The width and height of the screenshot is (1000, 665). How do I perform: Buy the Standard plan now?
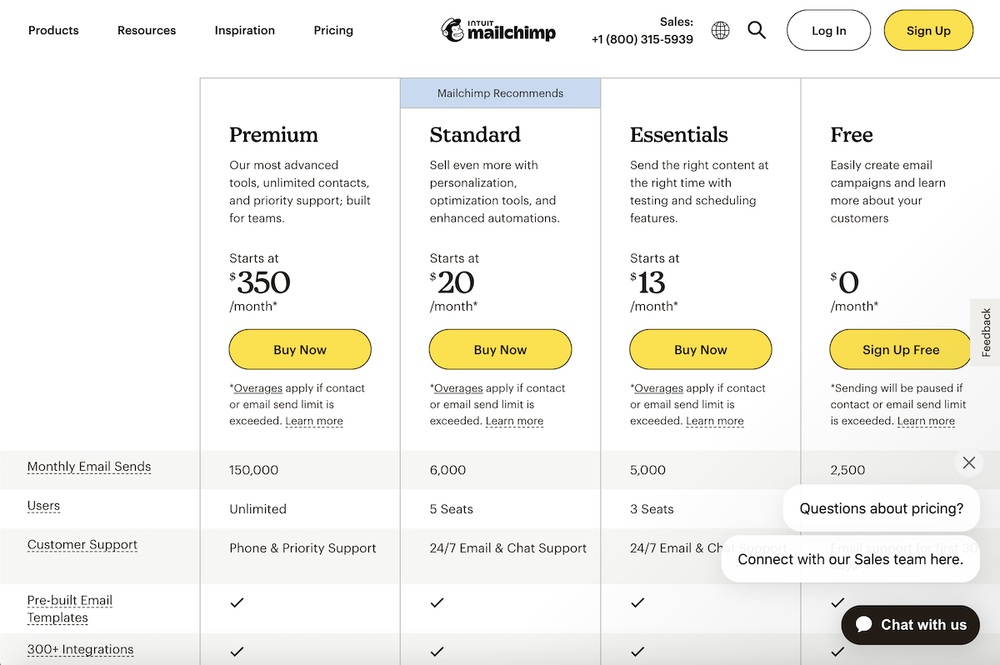click(500, 350)
